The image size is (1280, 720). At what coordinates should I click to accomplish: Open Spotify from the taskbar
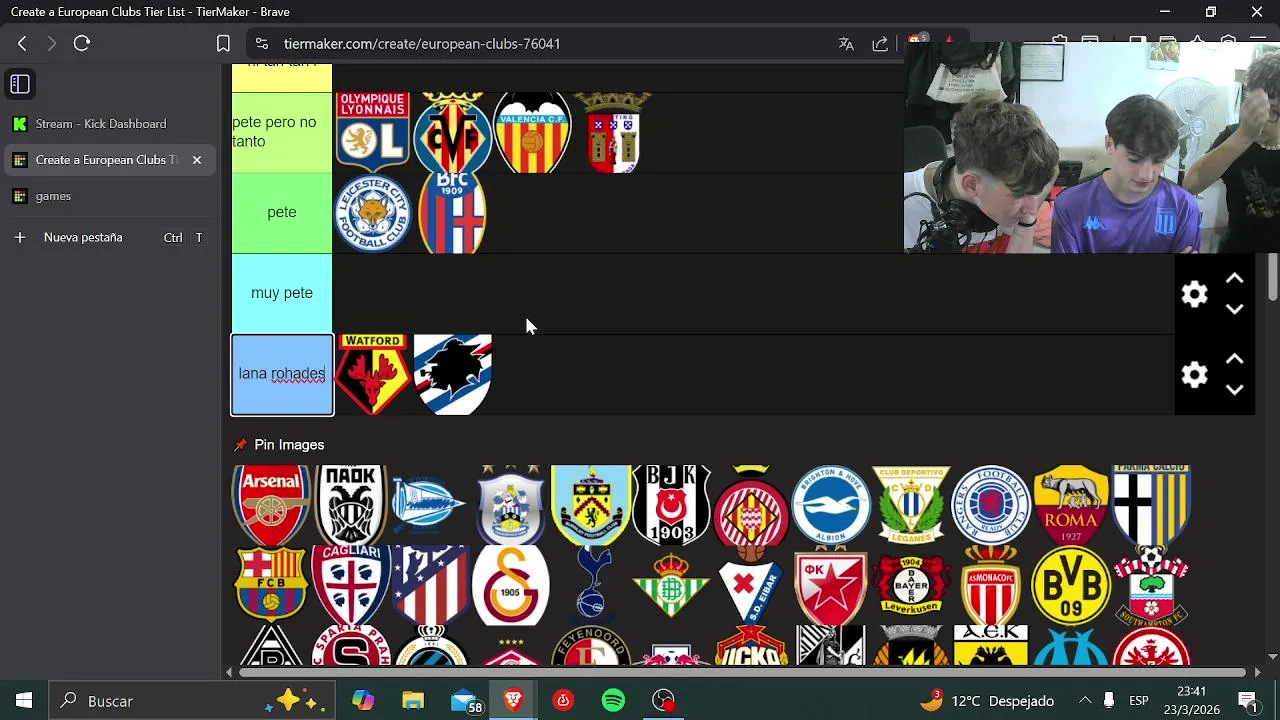[613, 701]
